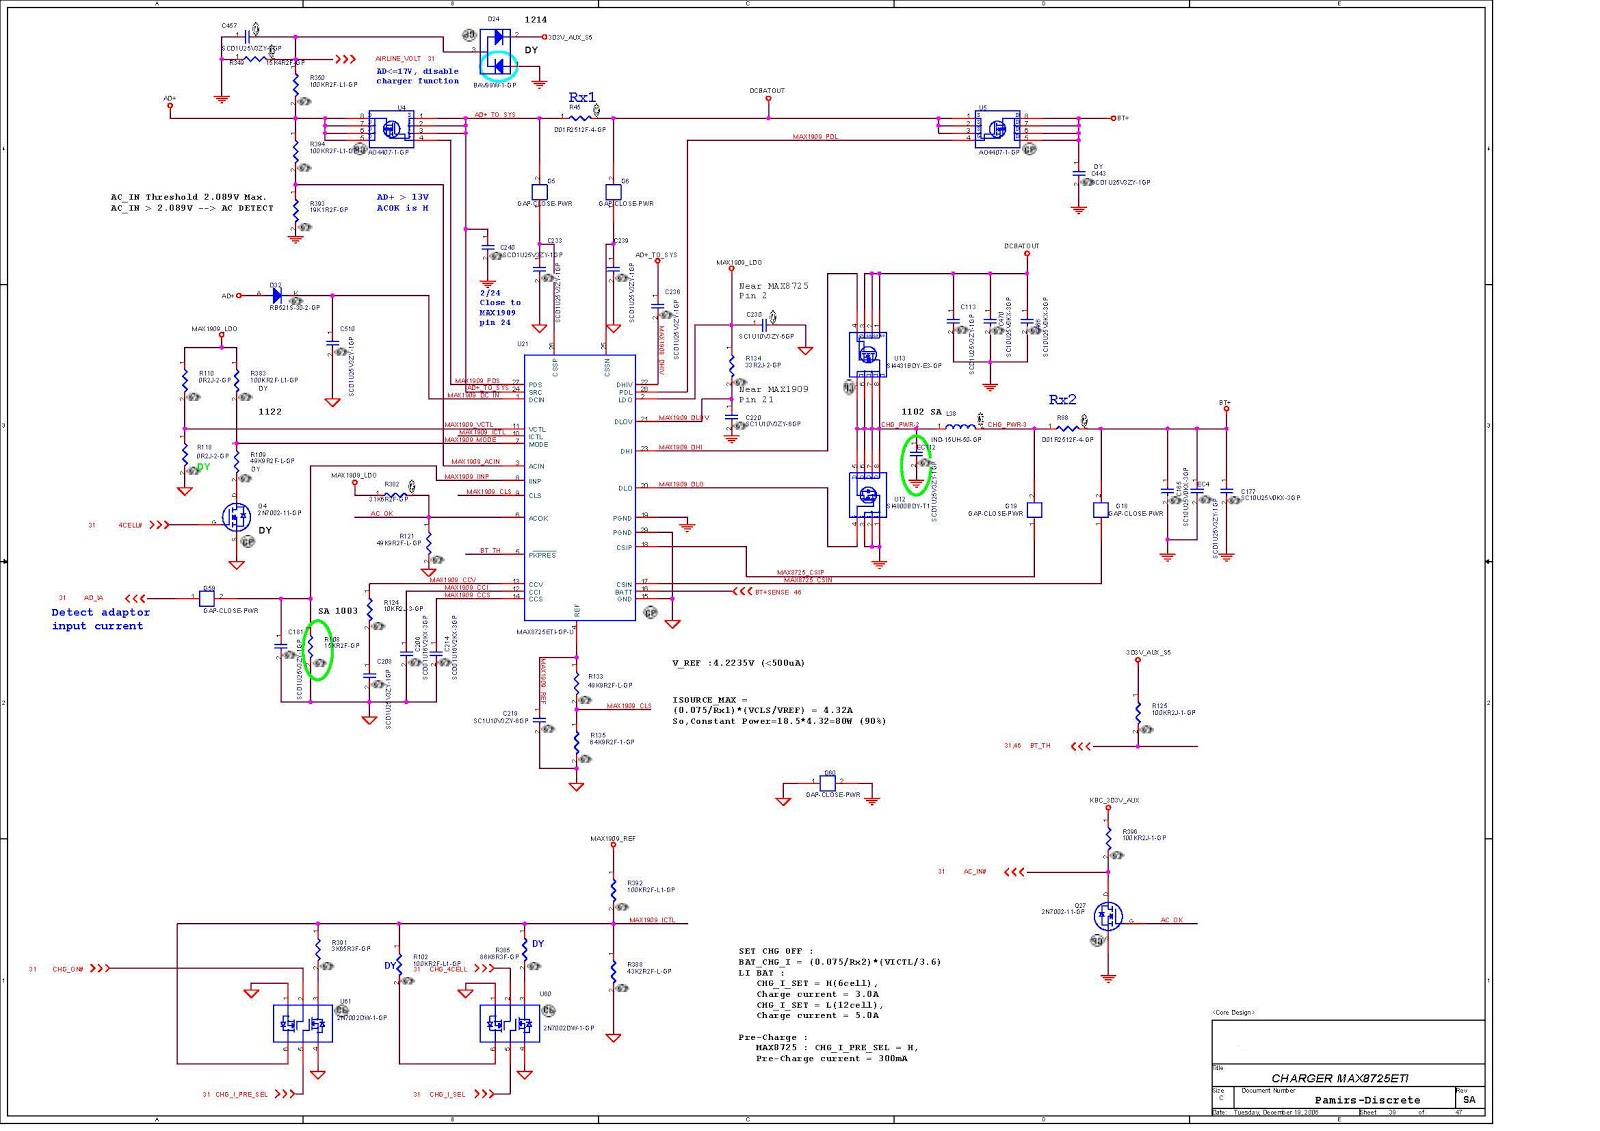
Task: Click the C510 capacitor symbol
Action: tap(332, 344)
